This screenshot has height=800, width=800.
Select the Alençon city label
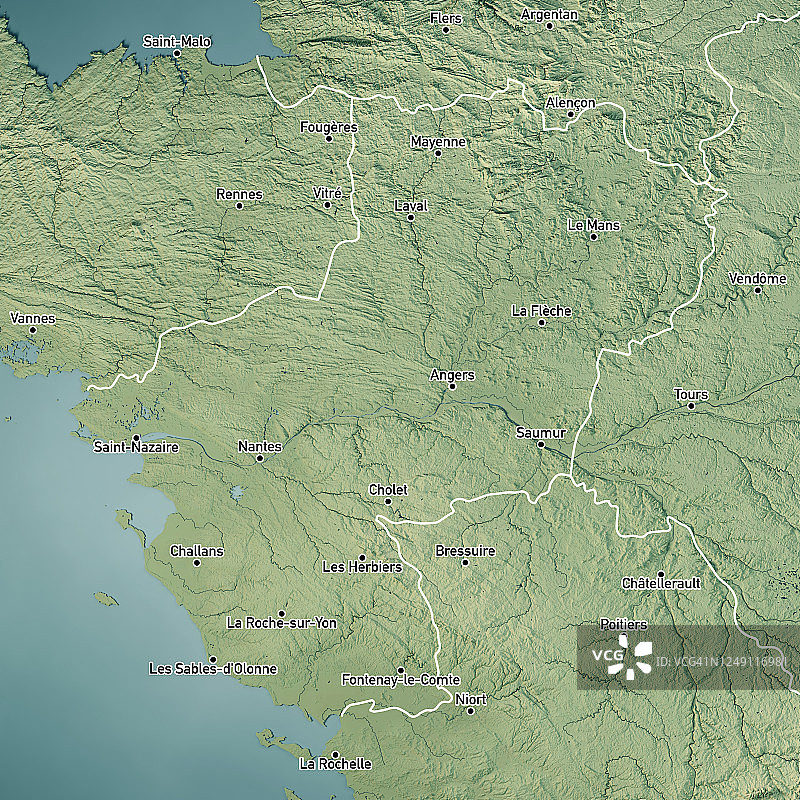tap(570, 103)
